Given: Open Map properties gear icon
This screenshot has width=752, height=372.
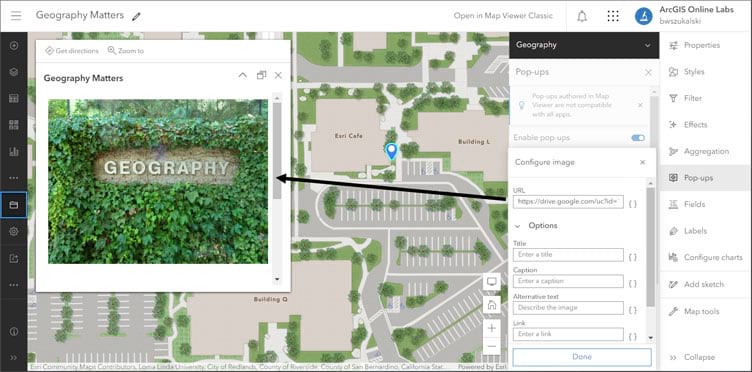Looking at the screenshot, I should [14, 232].
